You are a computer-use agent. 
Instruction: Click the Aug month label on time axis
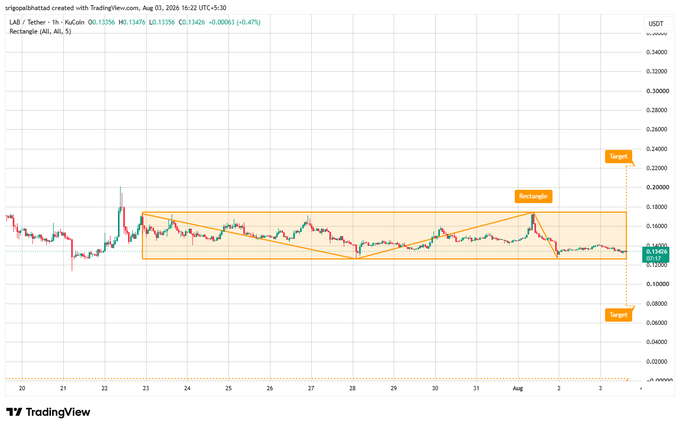pos(518,388)
